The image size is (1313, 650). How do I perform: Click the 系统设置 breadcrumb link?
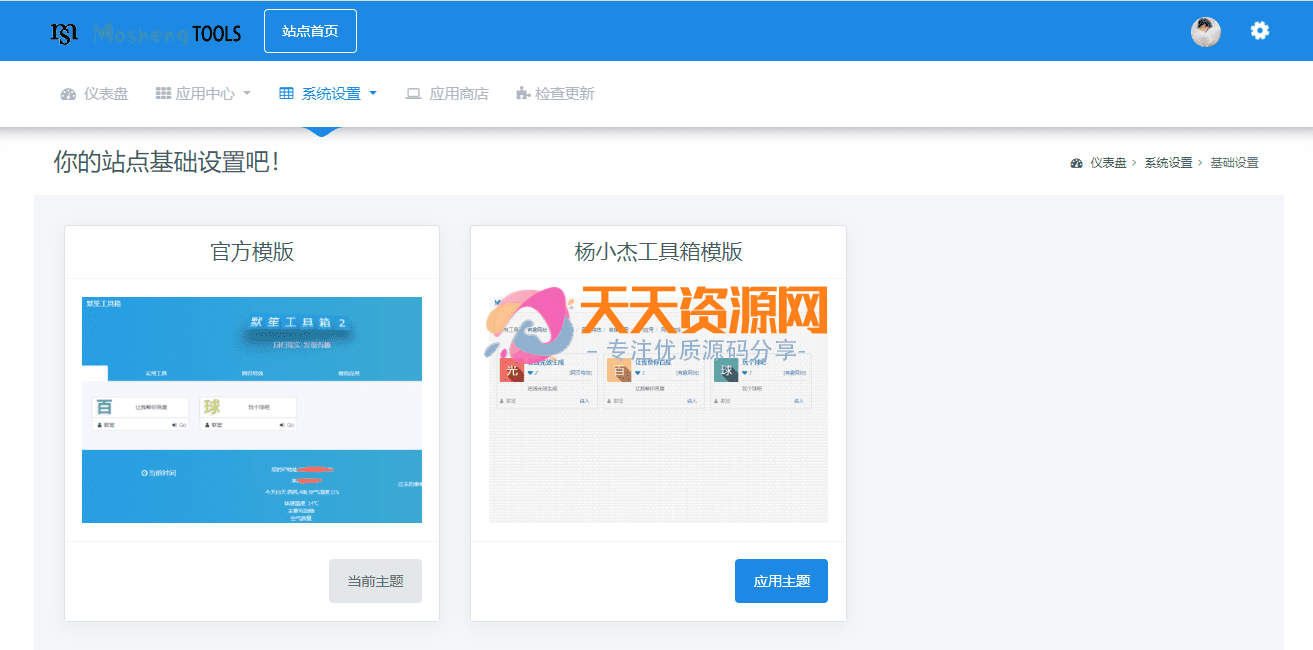point(1168,163)
